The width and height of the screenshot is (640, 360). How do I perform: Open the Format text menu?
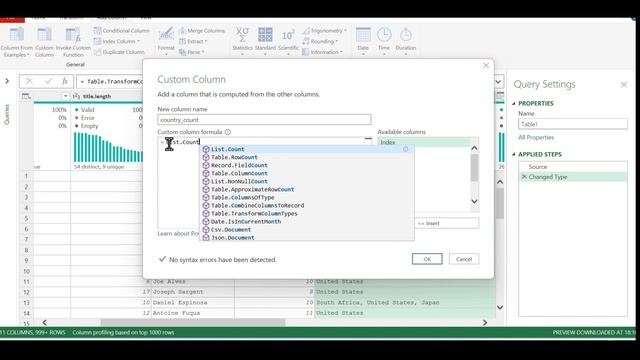click(x=166, y=41)
